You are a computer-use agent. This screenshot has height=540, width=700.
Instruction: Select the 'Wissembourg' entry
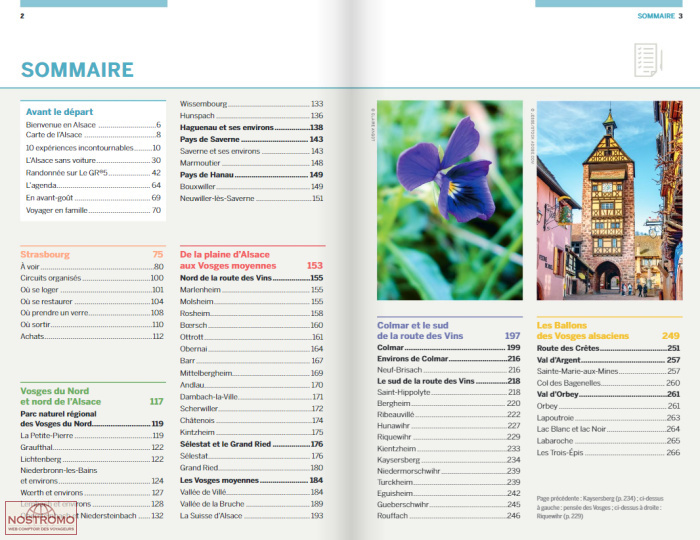tap(251, 104)
